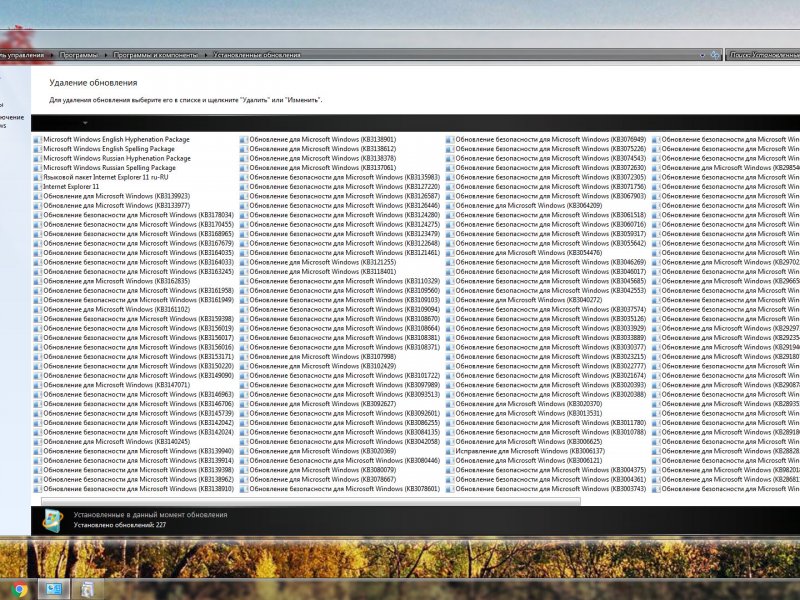The image size is (800, 600).
Task: Select the update KB3140245
Action: (116, 442)
